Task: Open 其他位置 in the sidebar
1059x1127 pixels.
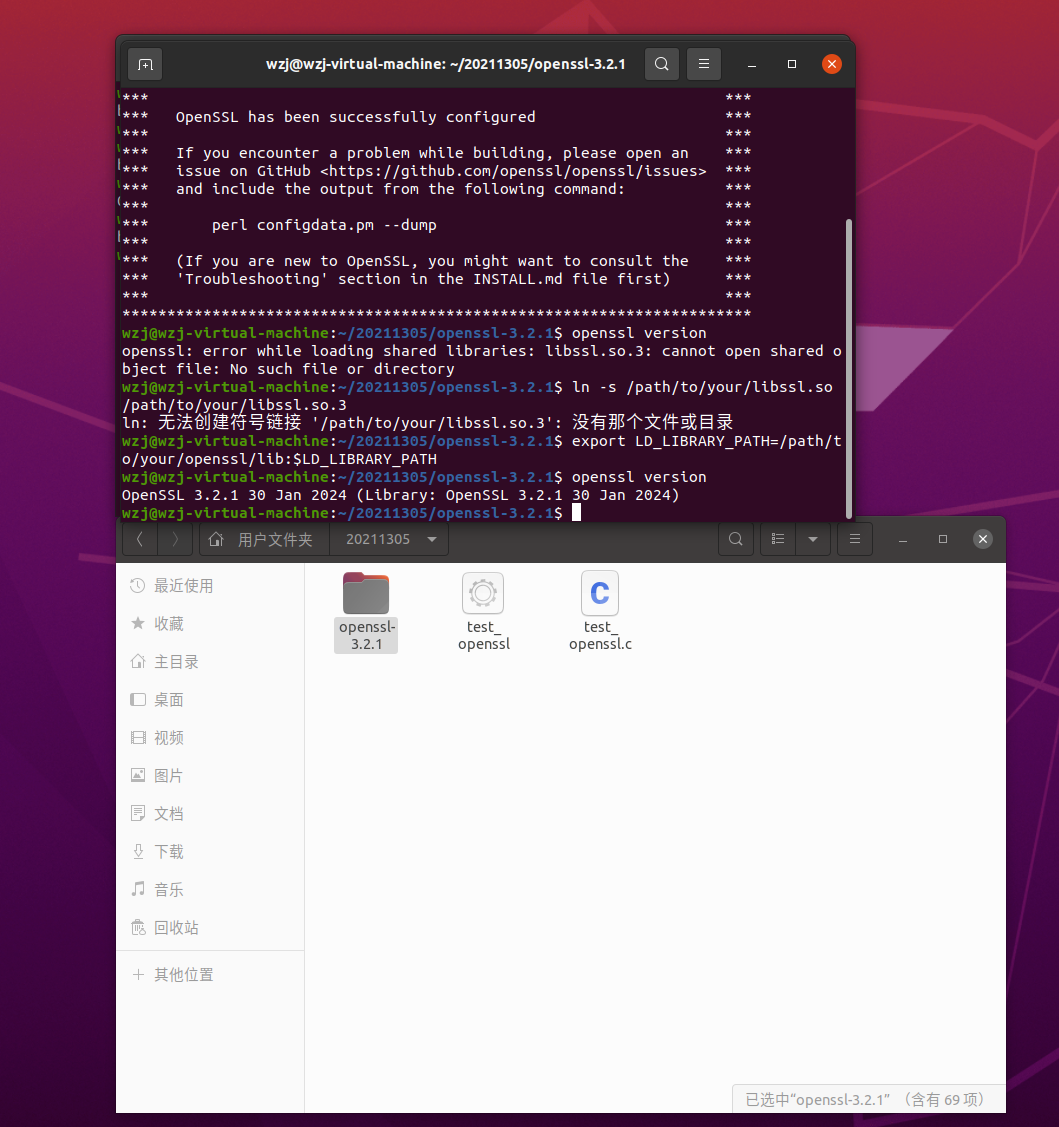Action: (210, 975)
